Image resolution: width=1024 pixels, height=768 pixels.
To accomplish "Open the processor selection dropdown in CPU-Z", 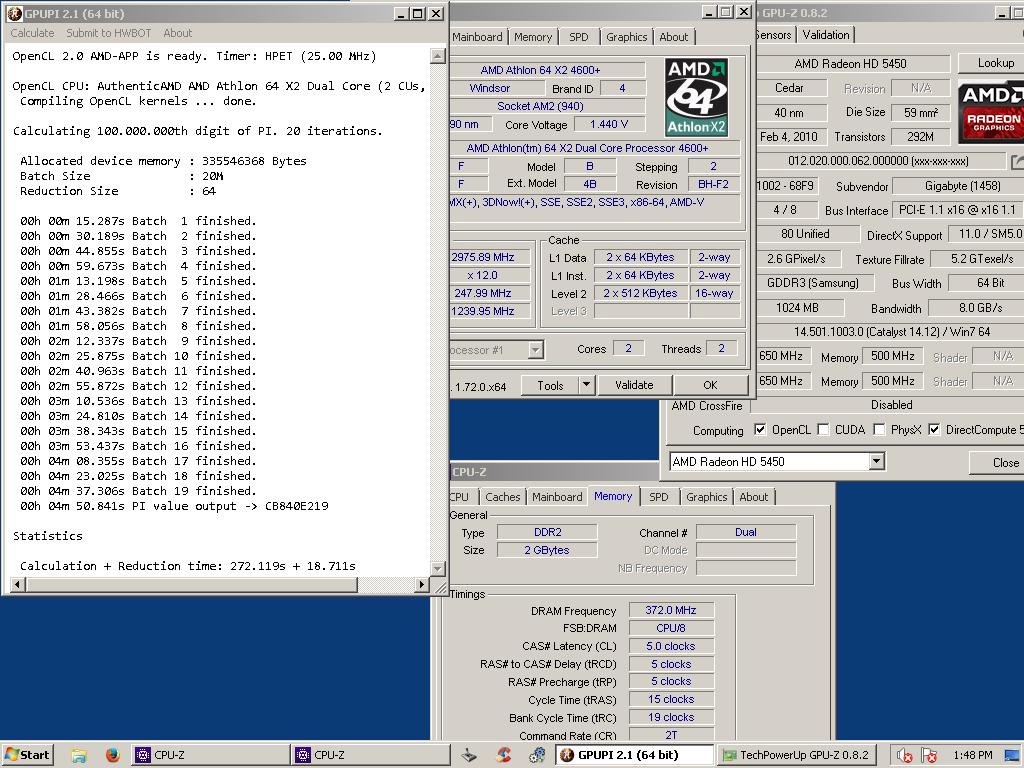I will point(535,350).
